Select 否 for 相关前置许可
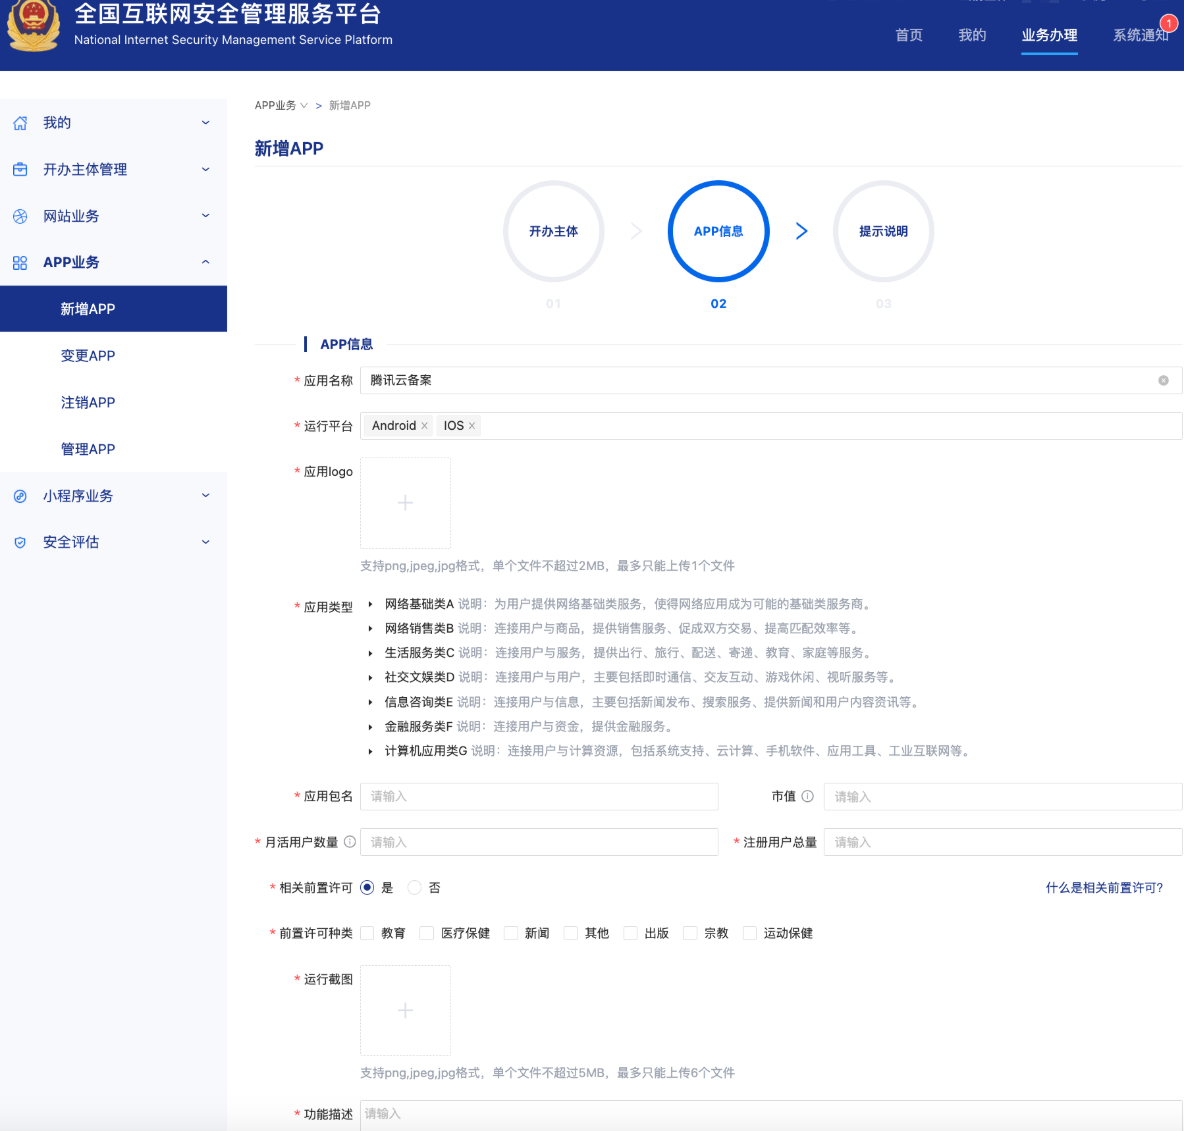 [x=415, y=888]
